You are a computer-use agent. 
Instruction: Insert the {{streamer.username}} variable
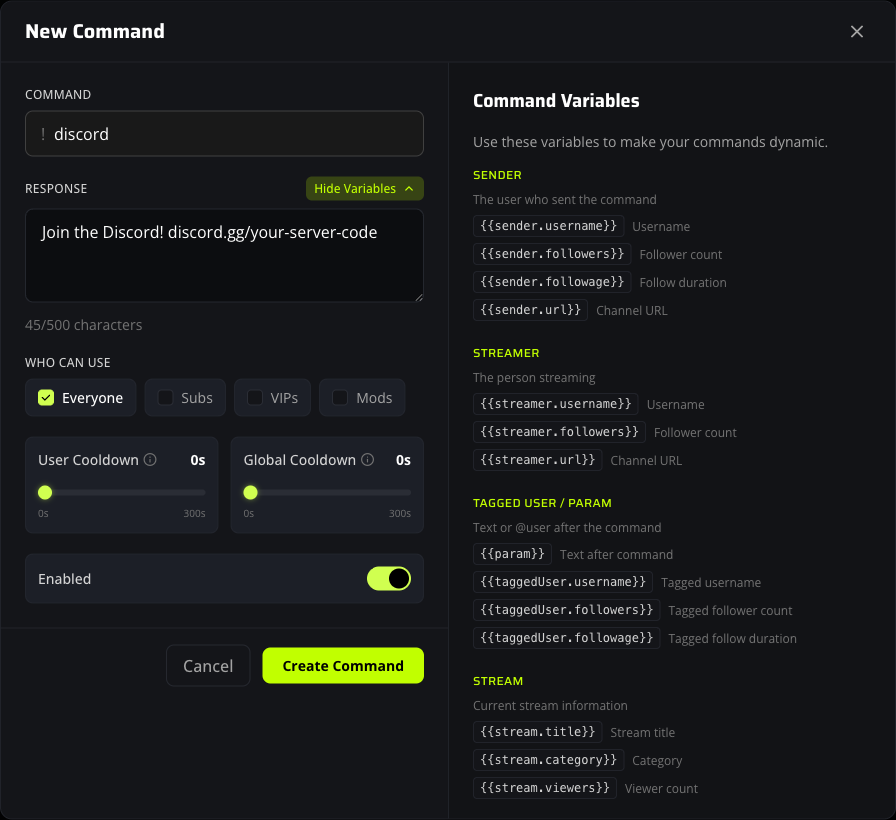(555, 404)
